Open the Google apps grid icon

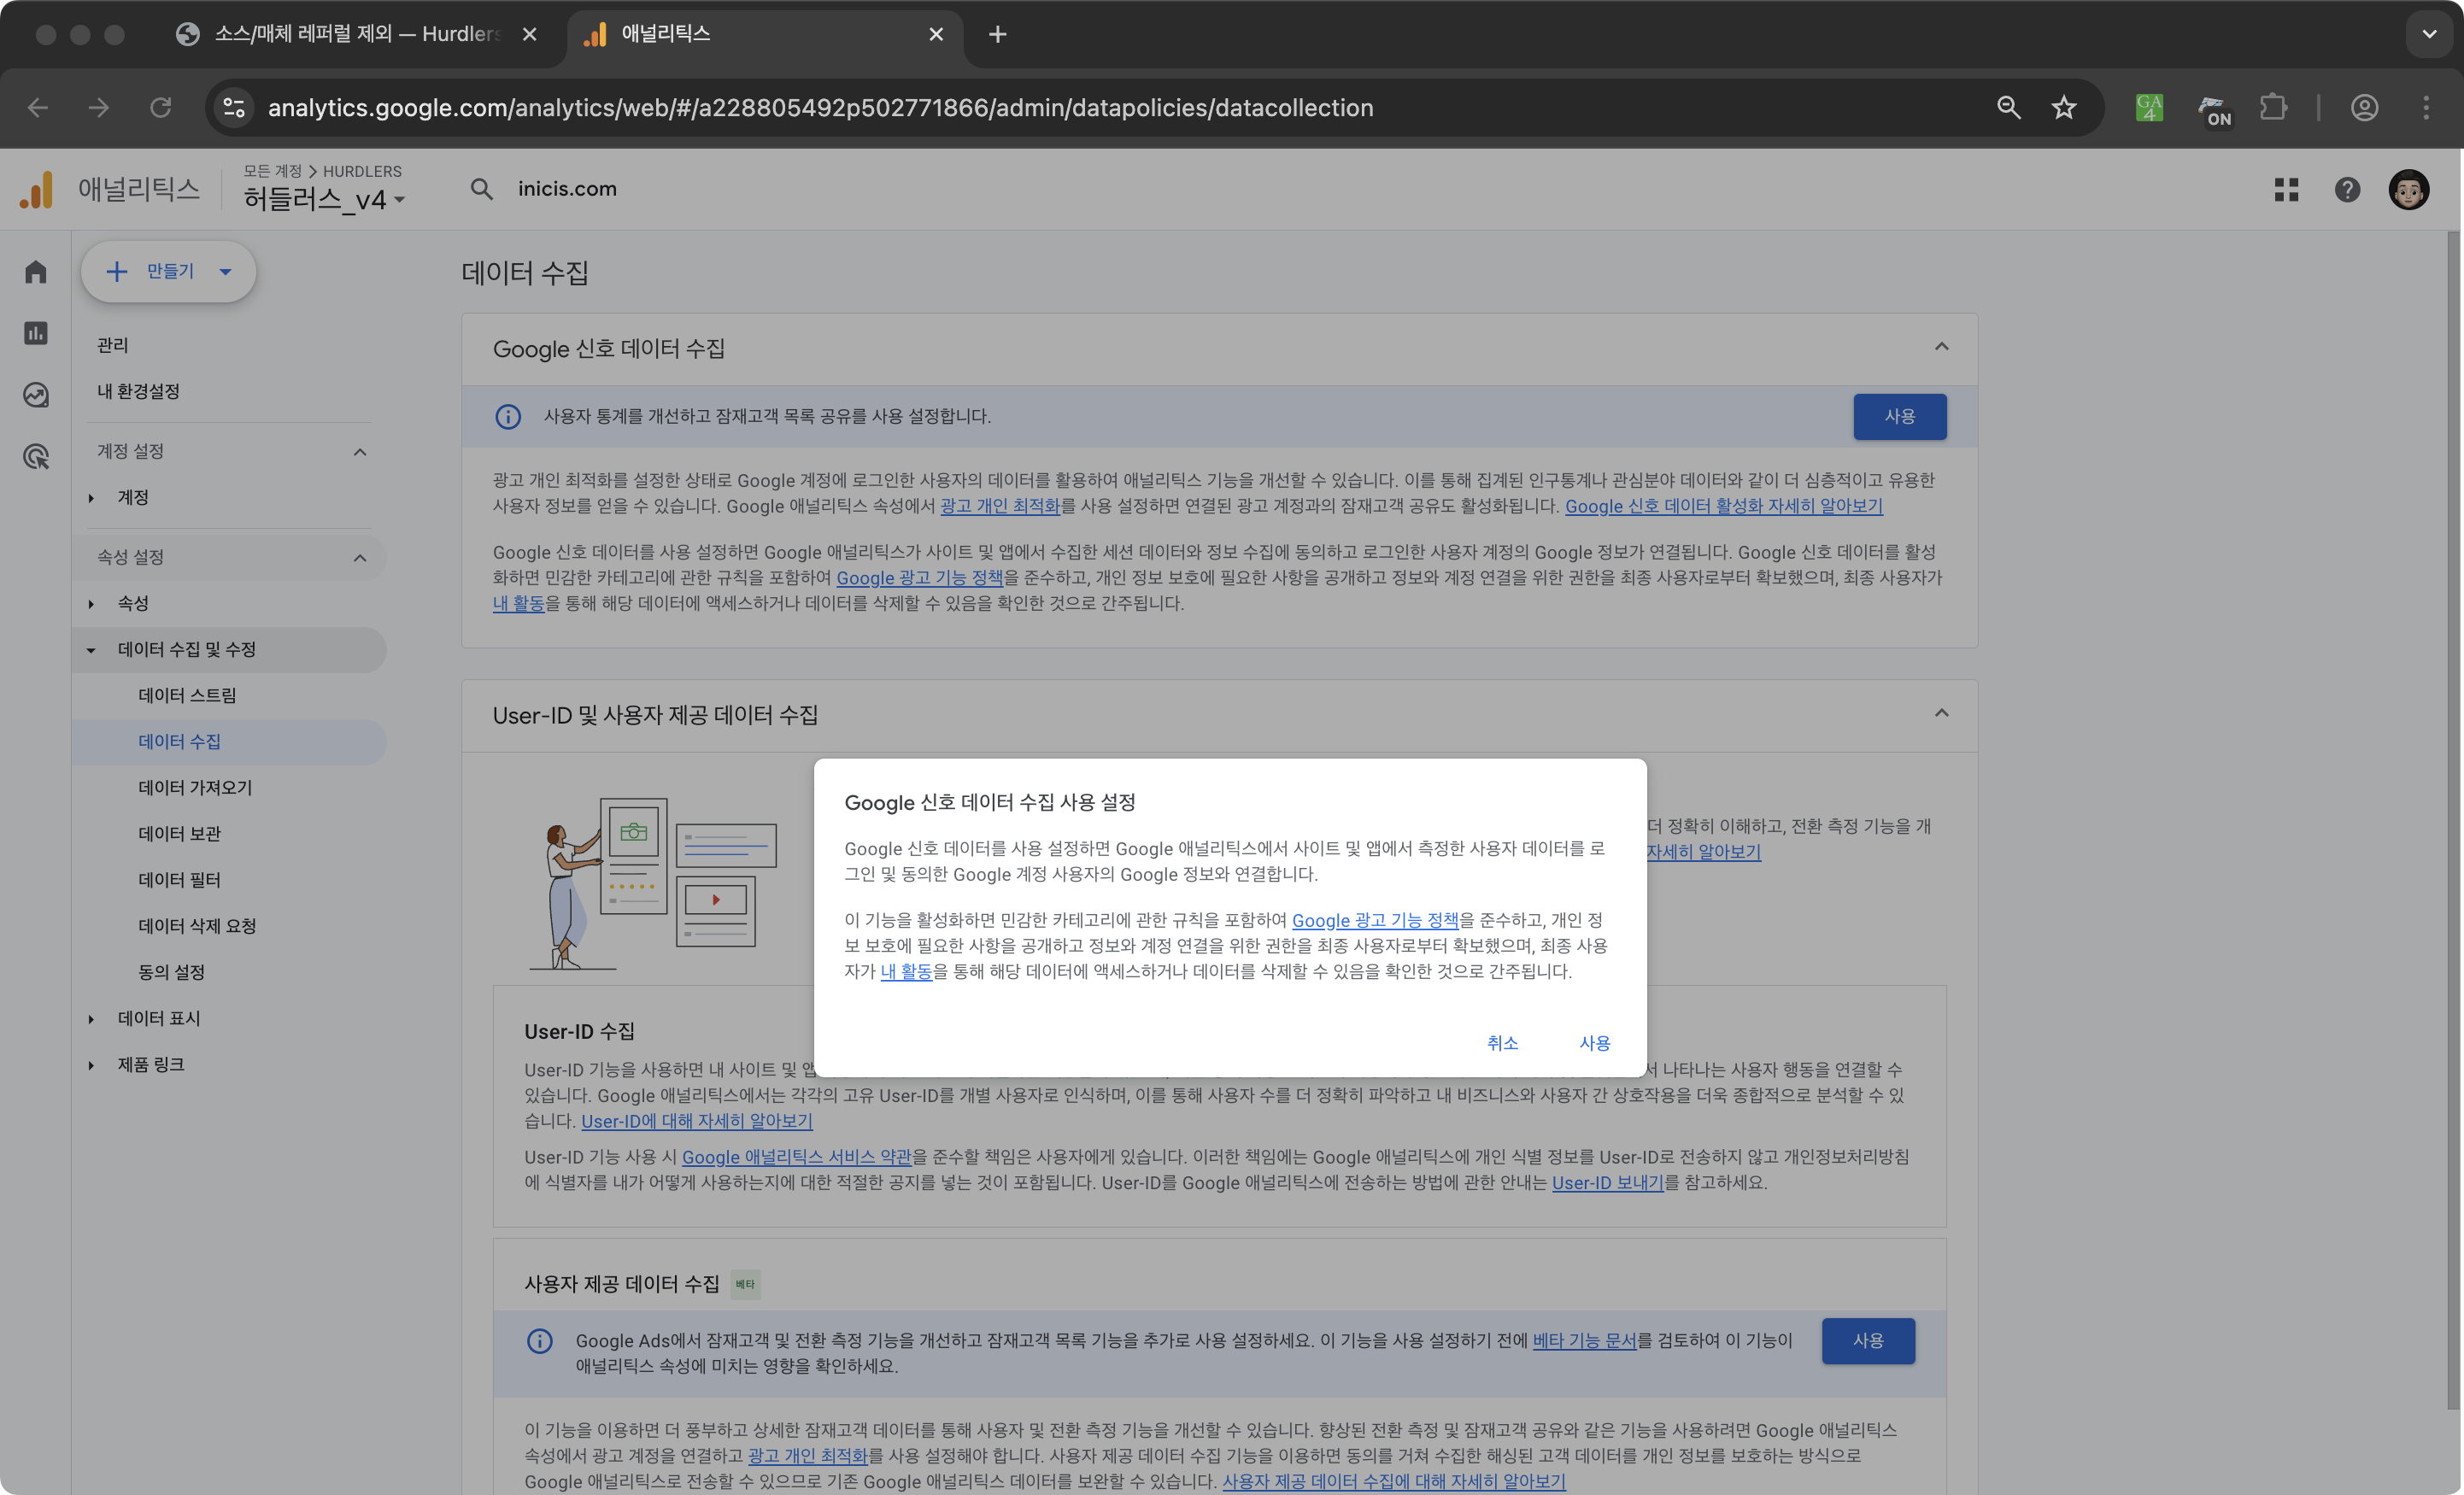pyautogui.click(x=2286, y=189)
